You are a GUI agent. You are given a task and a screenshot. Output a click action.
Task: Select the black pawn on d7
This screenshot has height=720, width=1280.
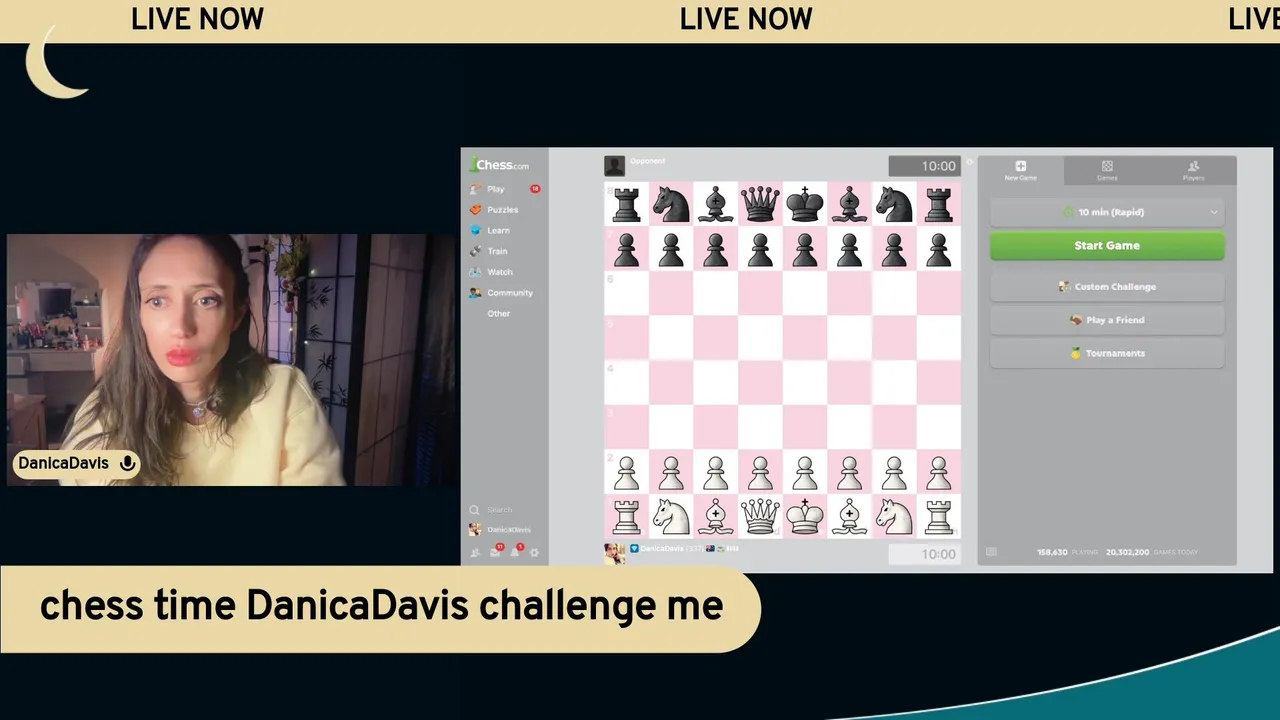(760, 249)
